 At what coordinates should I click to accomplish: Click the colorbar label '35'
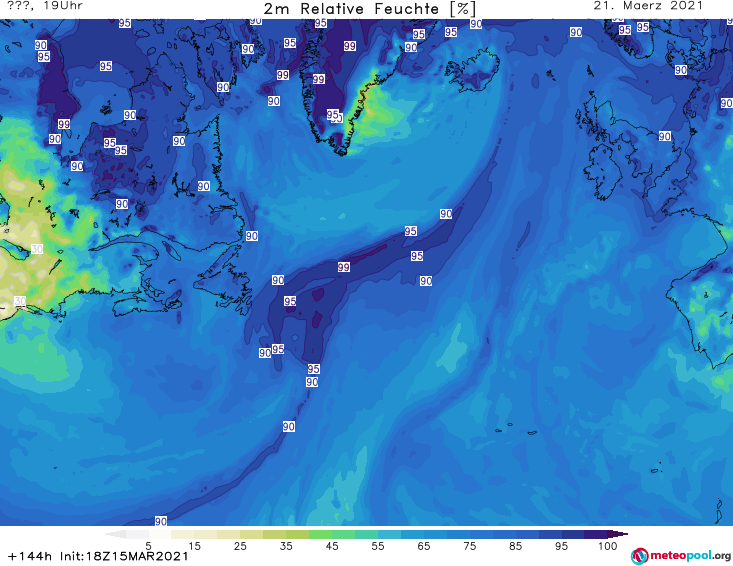coord(286,546)
